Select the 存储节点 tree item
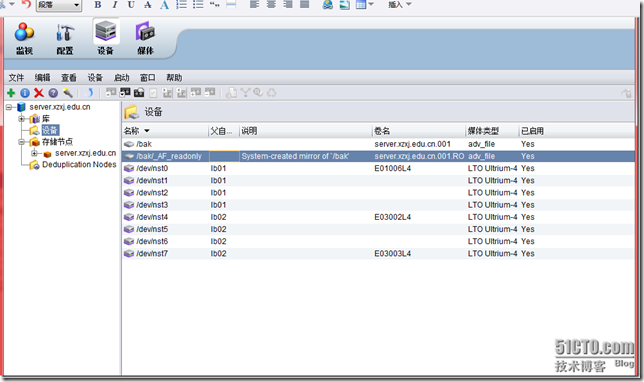 point(58,142)
